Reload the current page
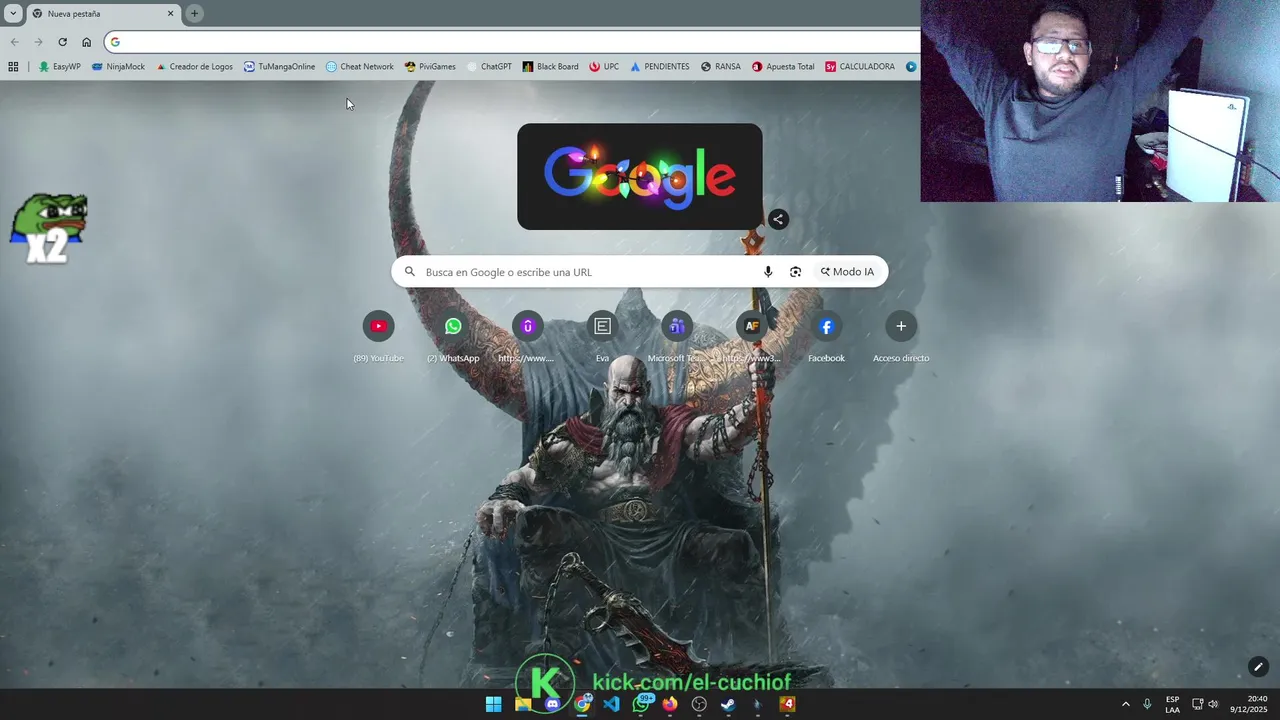 (62, 42)
